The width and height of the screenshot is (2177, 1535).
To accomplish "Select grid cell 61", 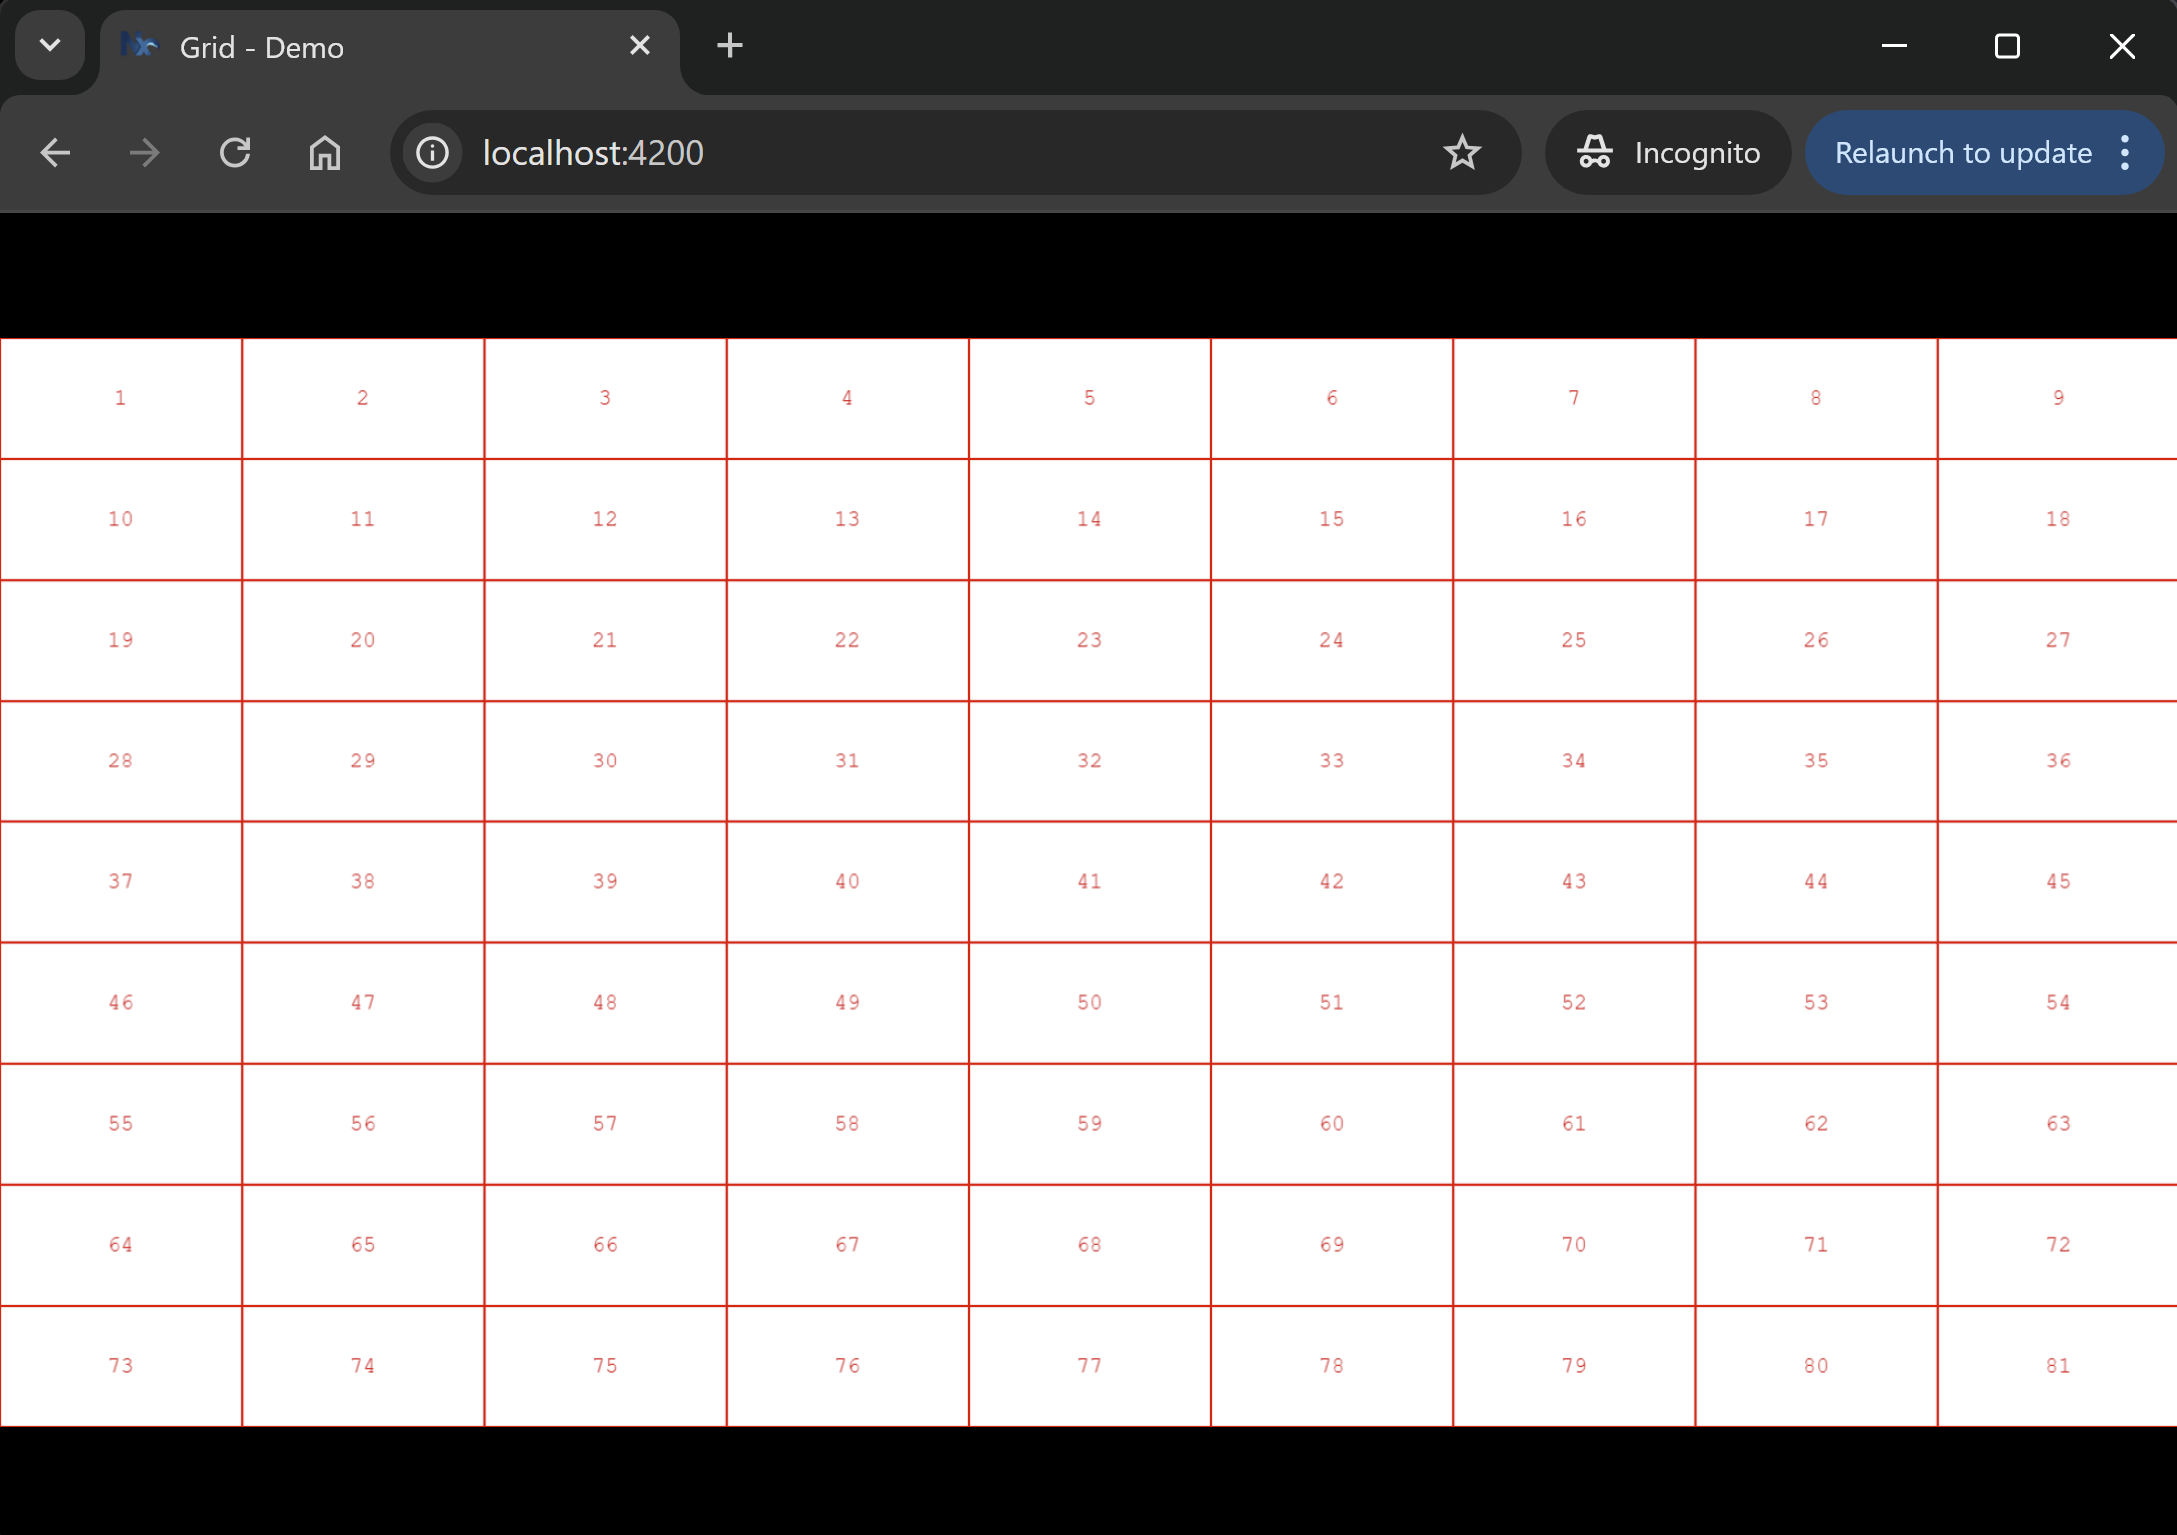I will (1574, 1125).
